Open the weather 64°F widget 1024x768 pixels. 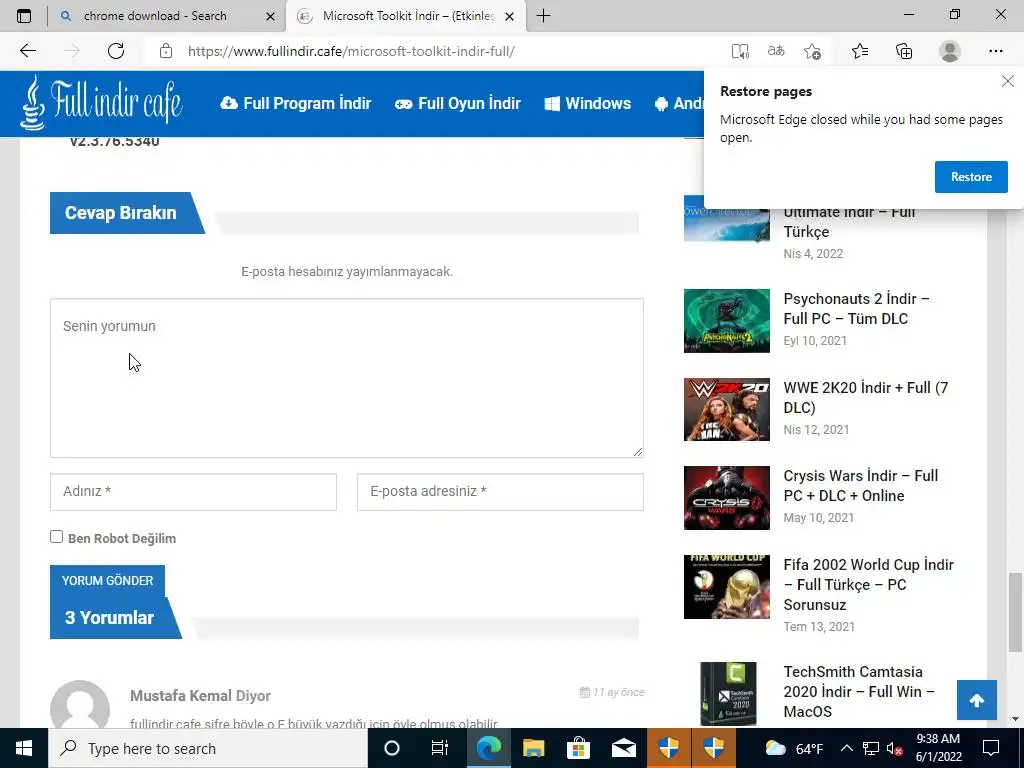coord(793,748)
